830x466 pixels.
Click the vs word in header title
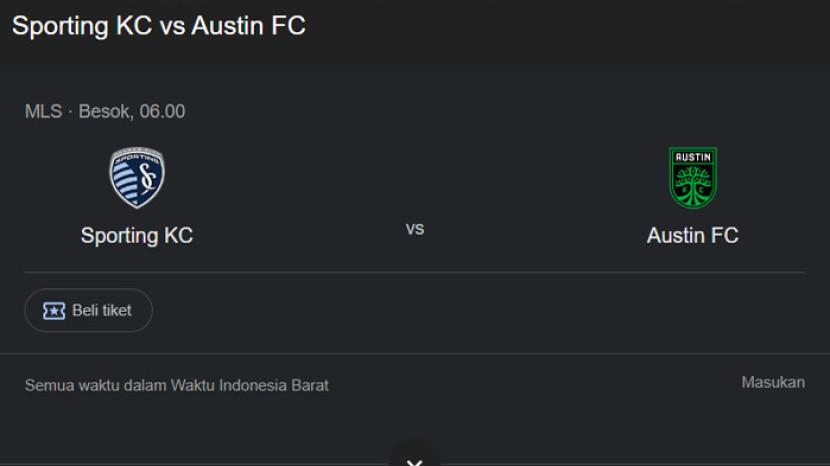pyautogui.click(x=171, y=26)
